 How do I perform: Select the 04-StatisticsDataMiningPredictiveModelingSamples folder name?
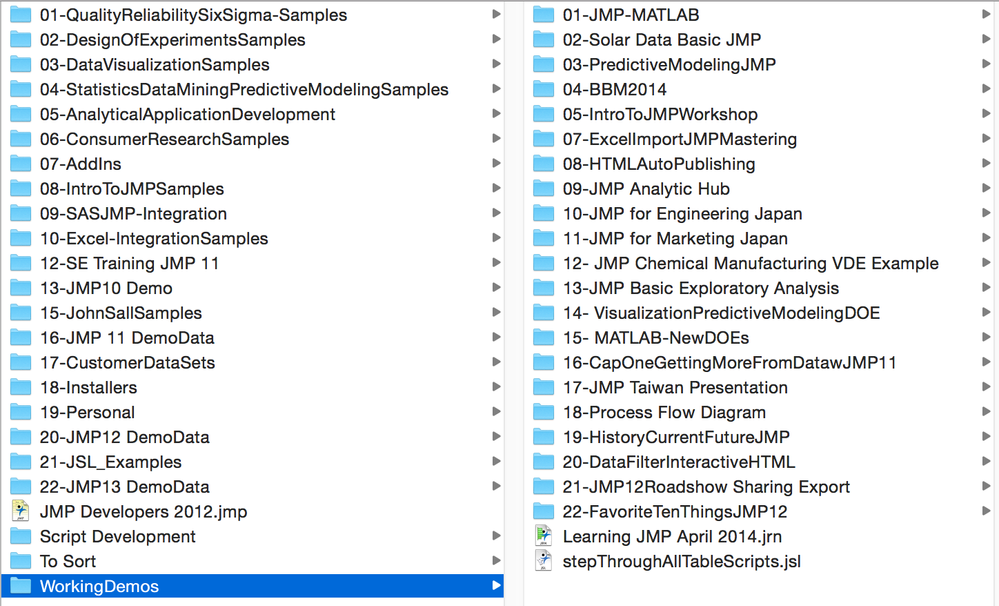tap(244, 89)
